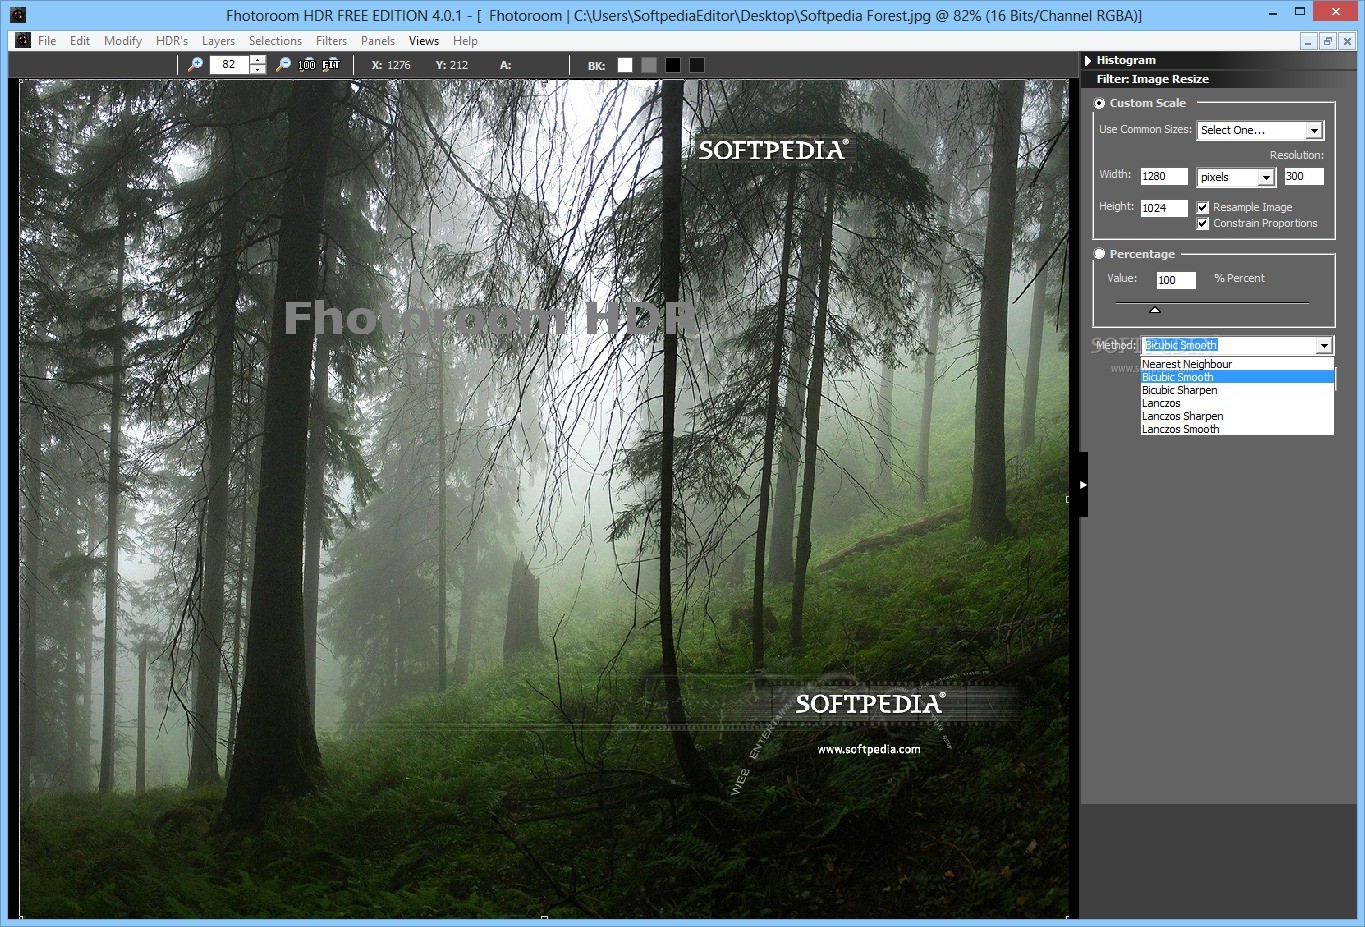The height and width of the screenshot is (927, 1365).
Task: Open the Modify menu
Action: tap(123, 41)
